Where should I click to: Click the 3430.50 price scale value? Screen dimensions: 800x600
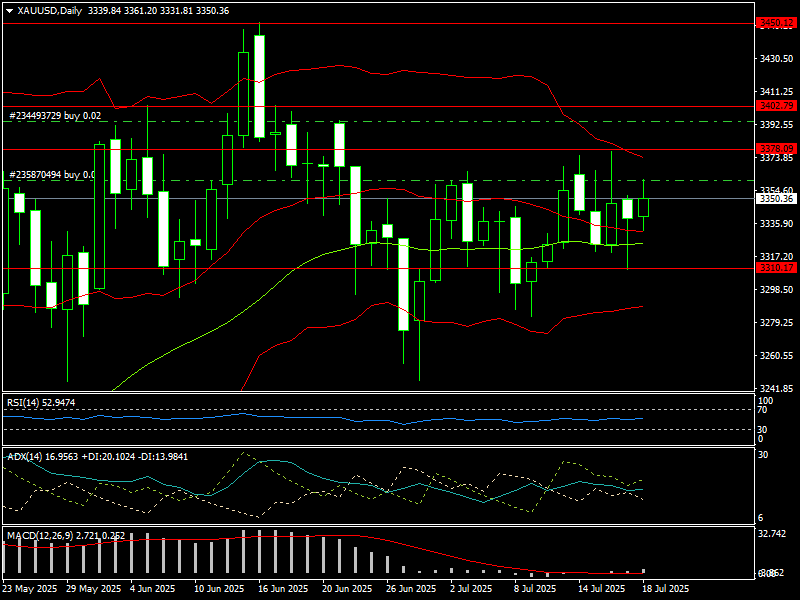pos(776,60)
